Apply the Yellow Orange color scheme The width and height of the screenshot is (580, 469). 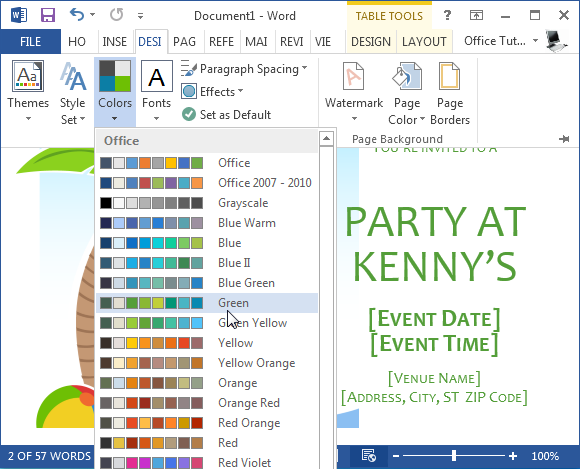(x=207, y=363)
